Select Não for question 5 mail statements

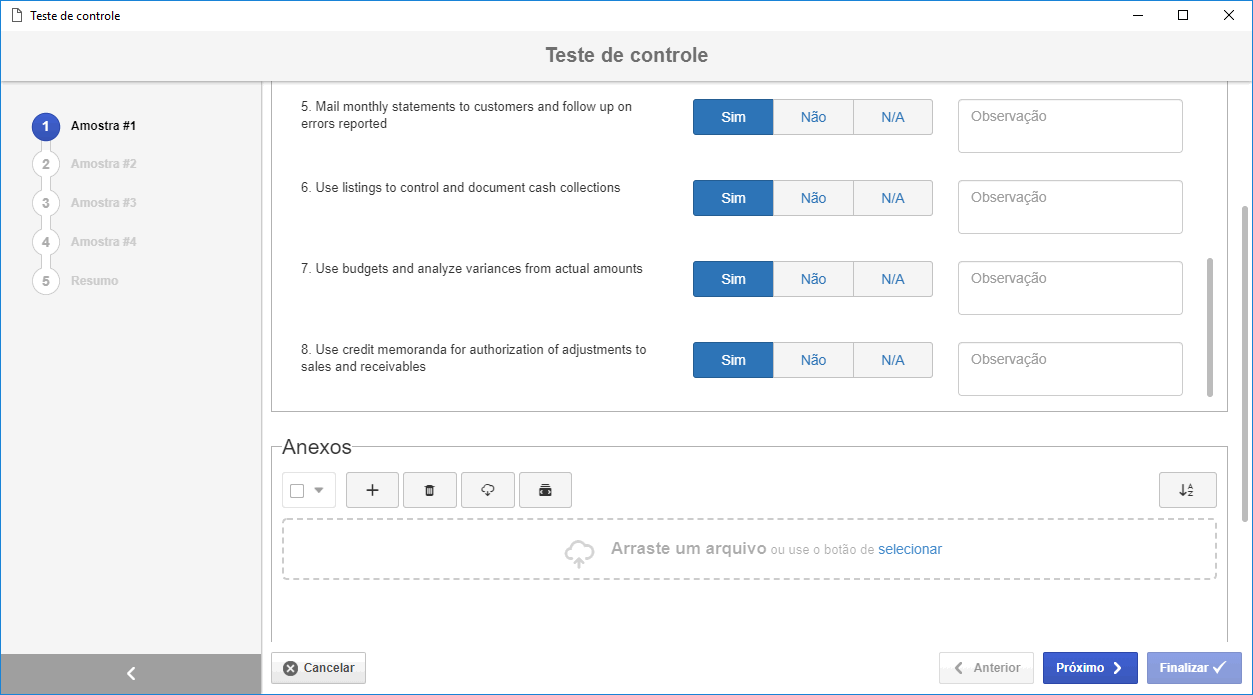tap(813, 117)
